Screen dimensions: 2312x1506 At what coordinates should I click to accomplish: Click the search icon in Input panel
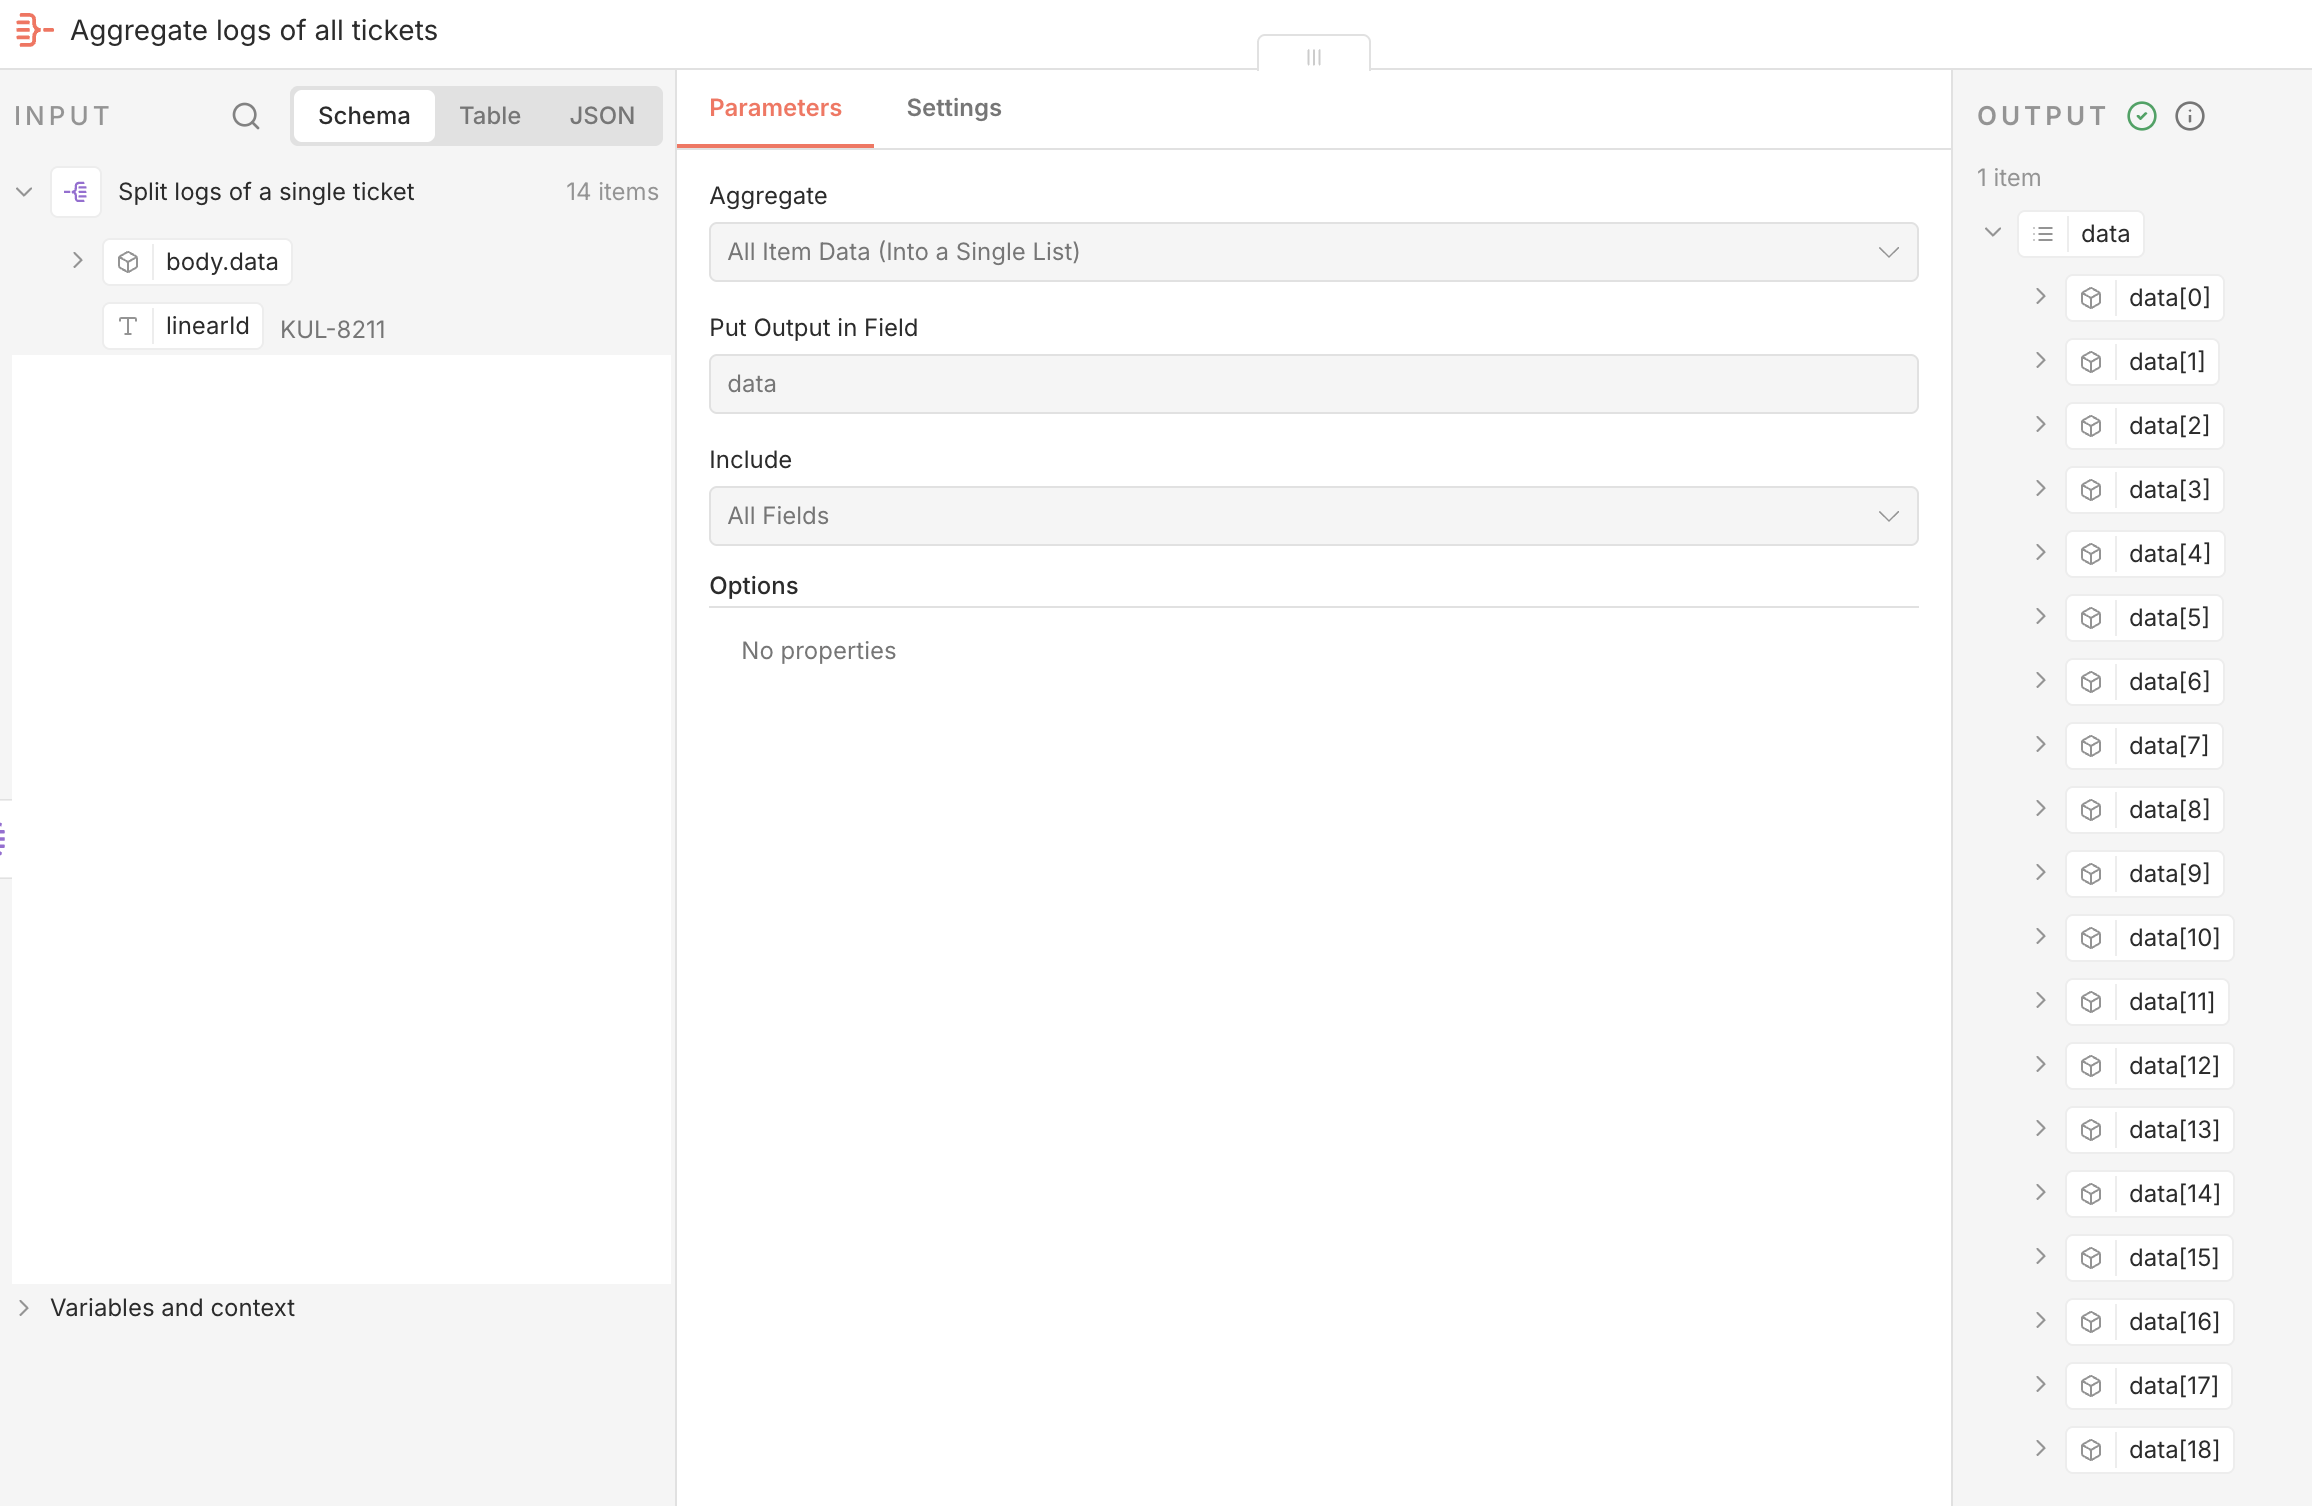(245, 116)
